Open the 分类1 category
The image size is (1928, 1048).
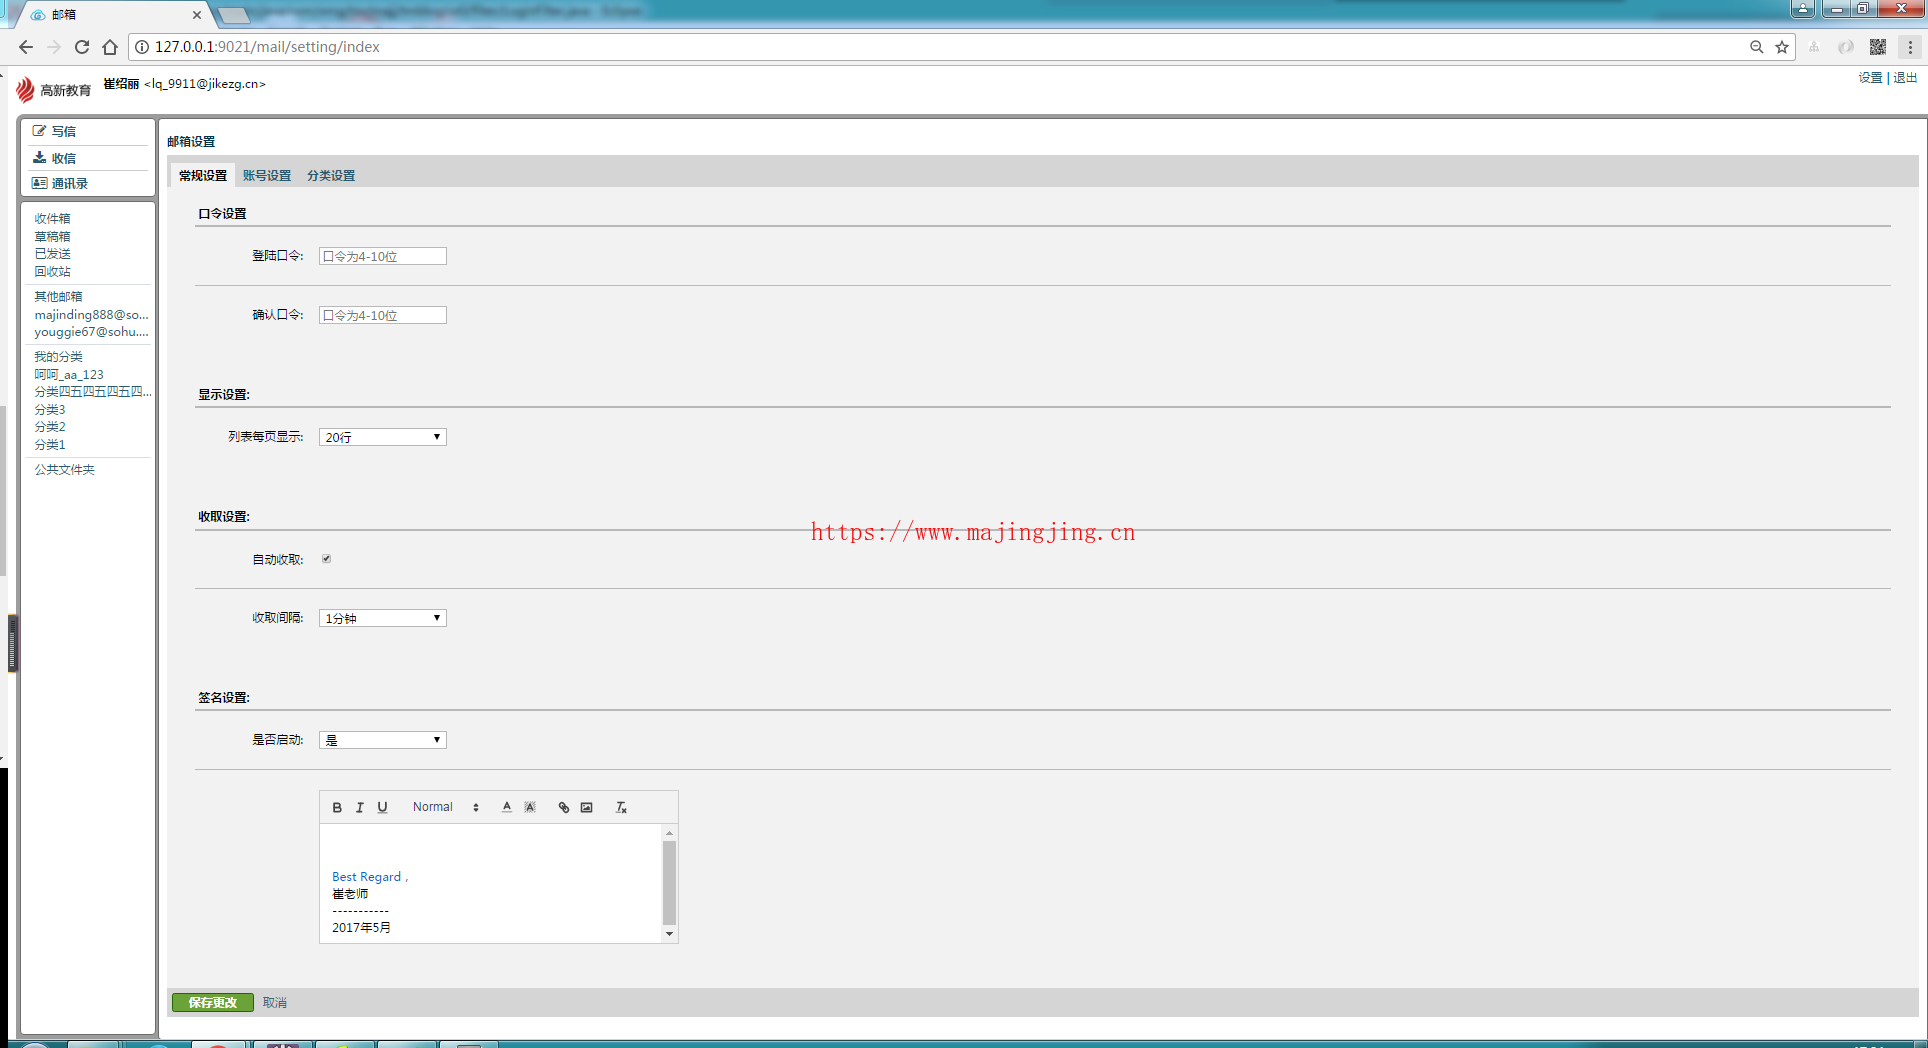pyautogui.click(x=50, y=444)
